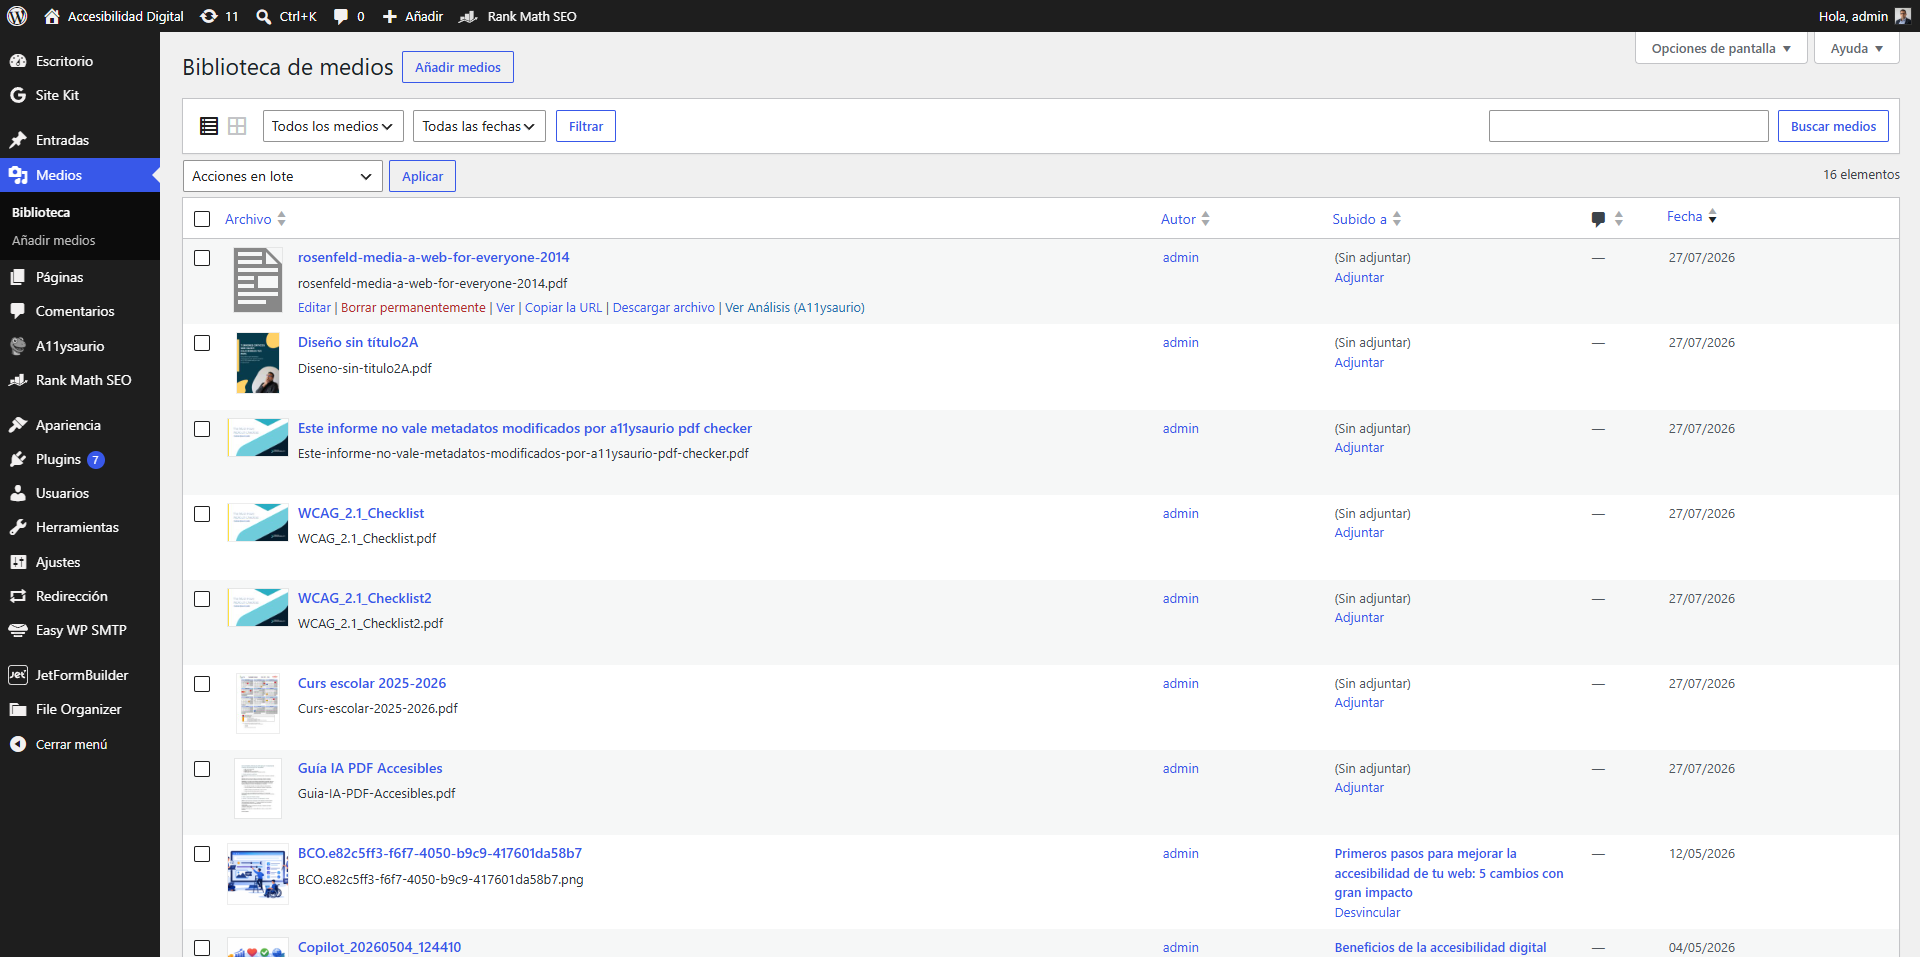Open Comentarios in the sidebar
The image size is (1920, 957).
click(x=80, y=311)
